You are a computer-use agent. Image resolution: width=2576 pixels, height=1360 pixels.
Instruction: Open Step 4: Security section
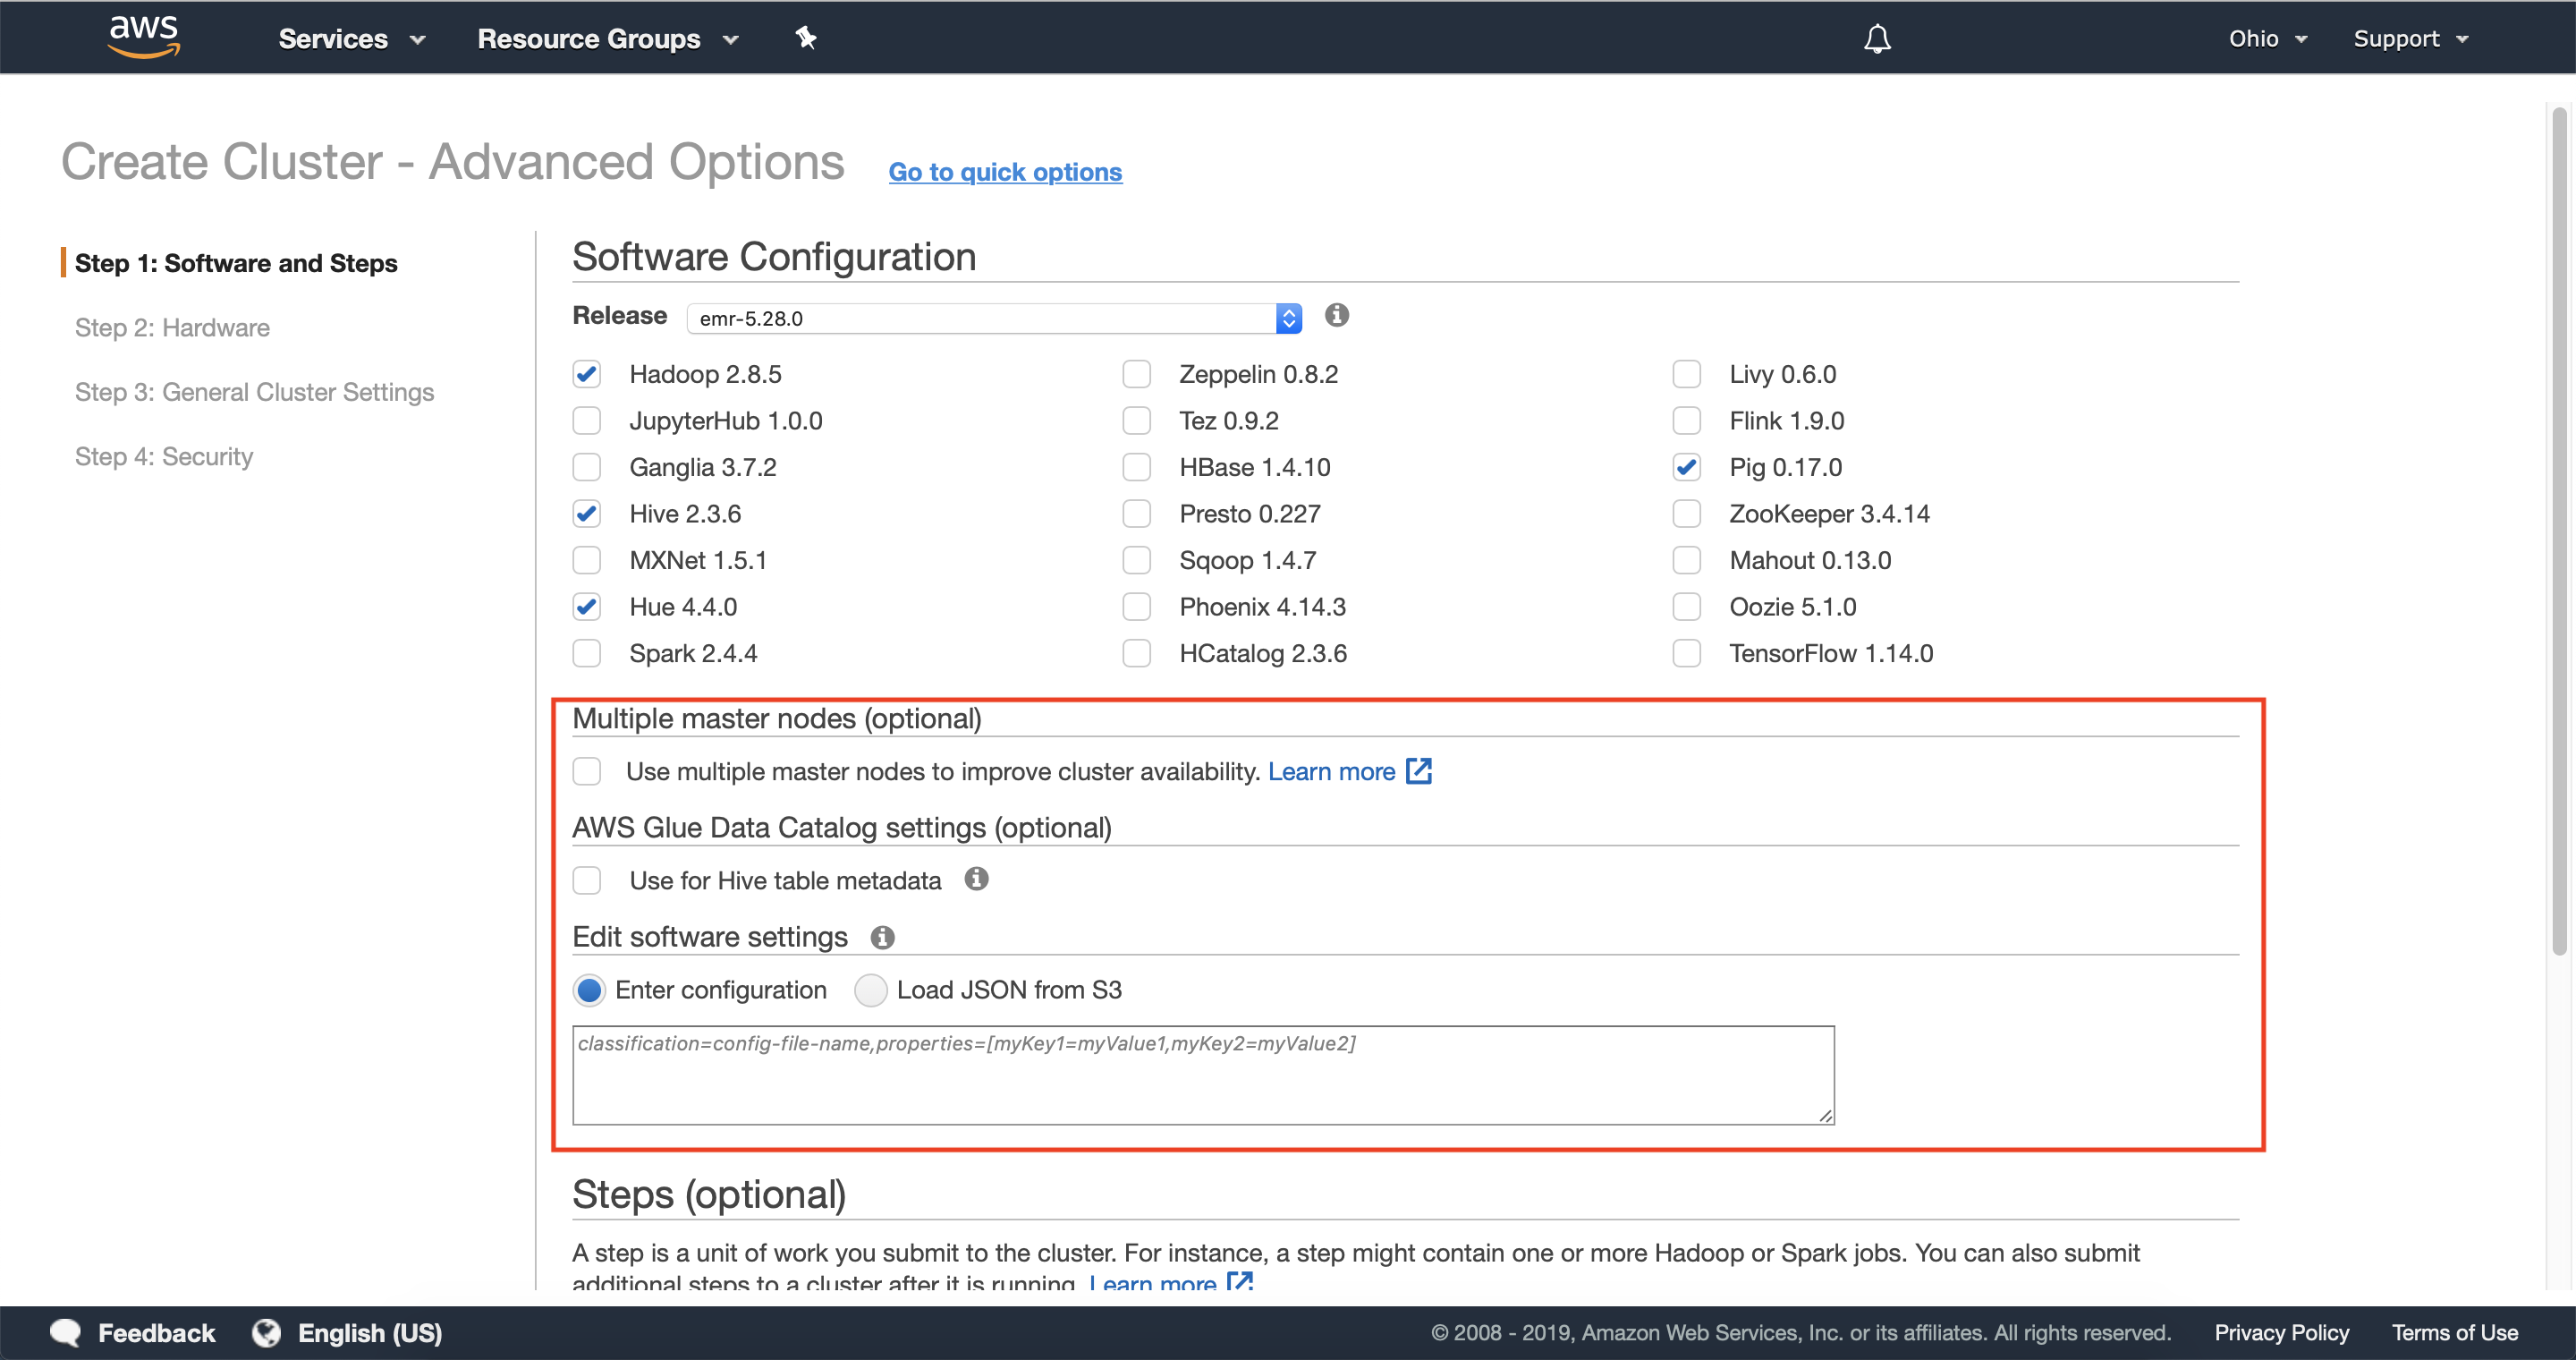(x=164, y=457)
